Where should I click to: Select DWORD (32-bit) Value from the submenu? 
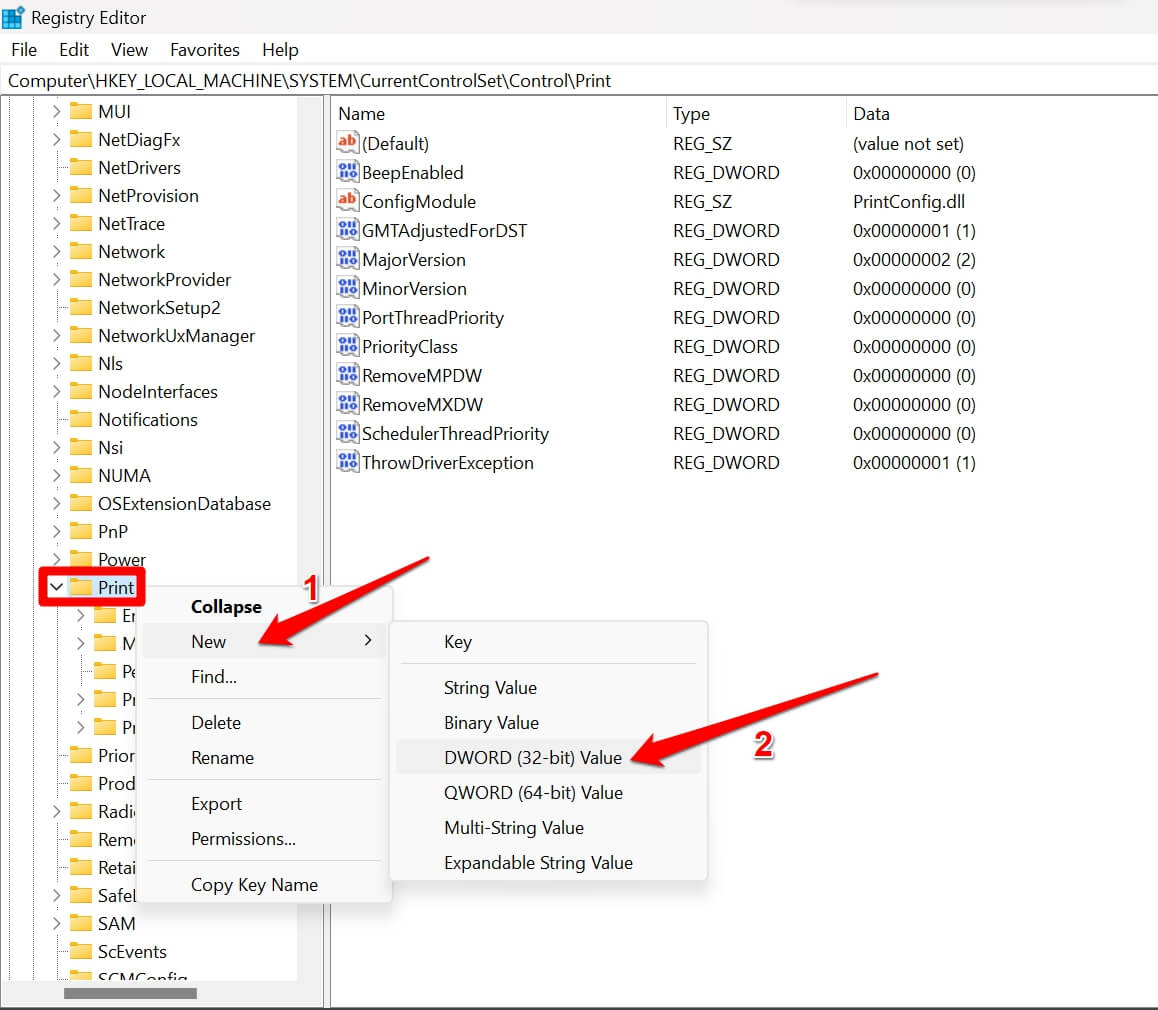coord(533,757)
